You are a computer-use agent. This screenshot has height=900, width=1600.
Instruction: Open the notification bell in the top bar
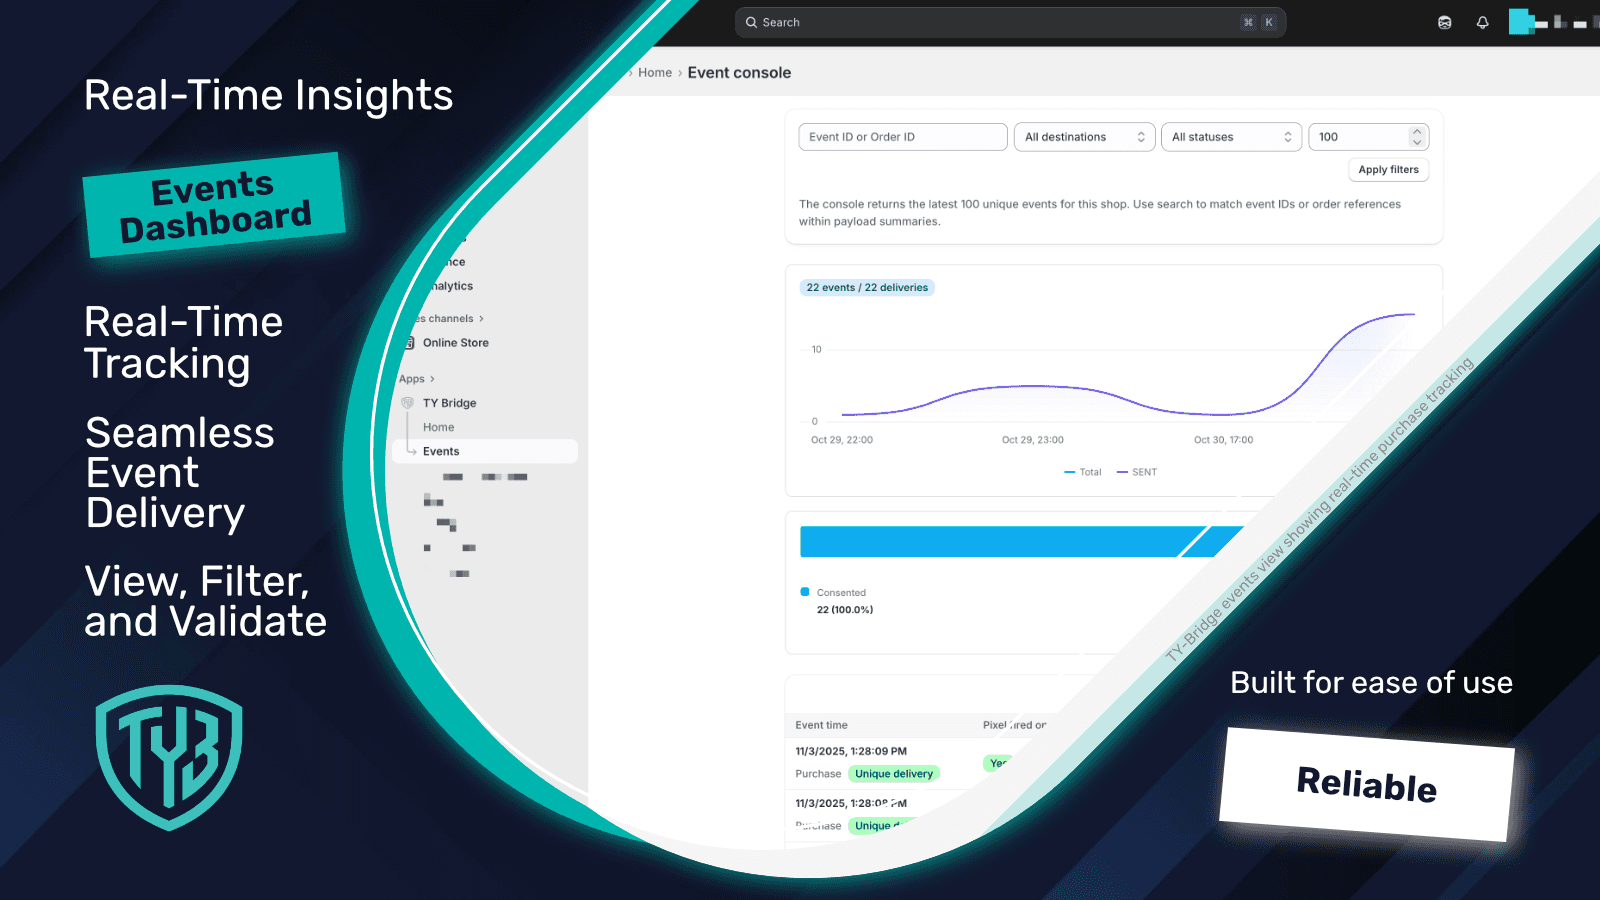coord(1483,21)
